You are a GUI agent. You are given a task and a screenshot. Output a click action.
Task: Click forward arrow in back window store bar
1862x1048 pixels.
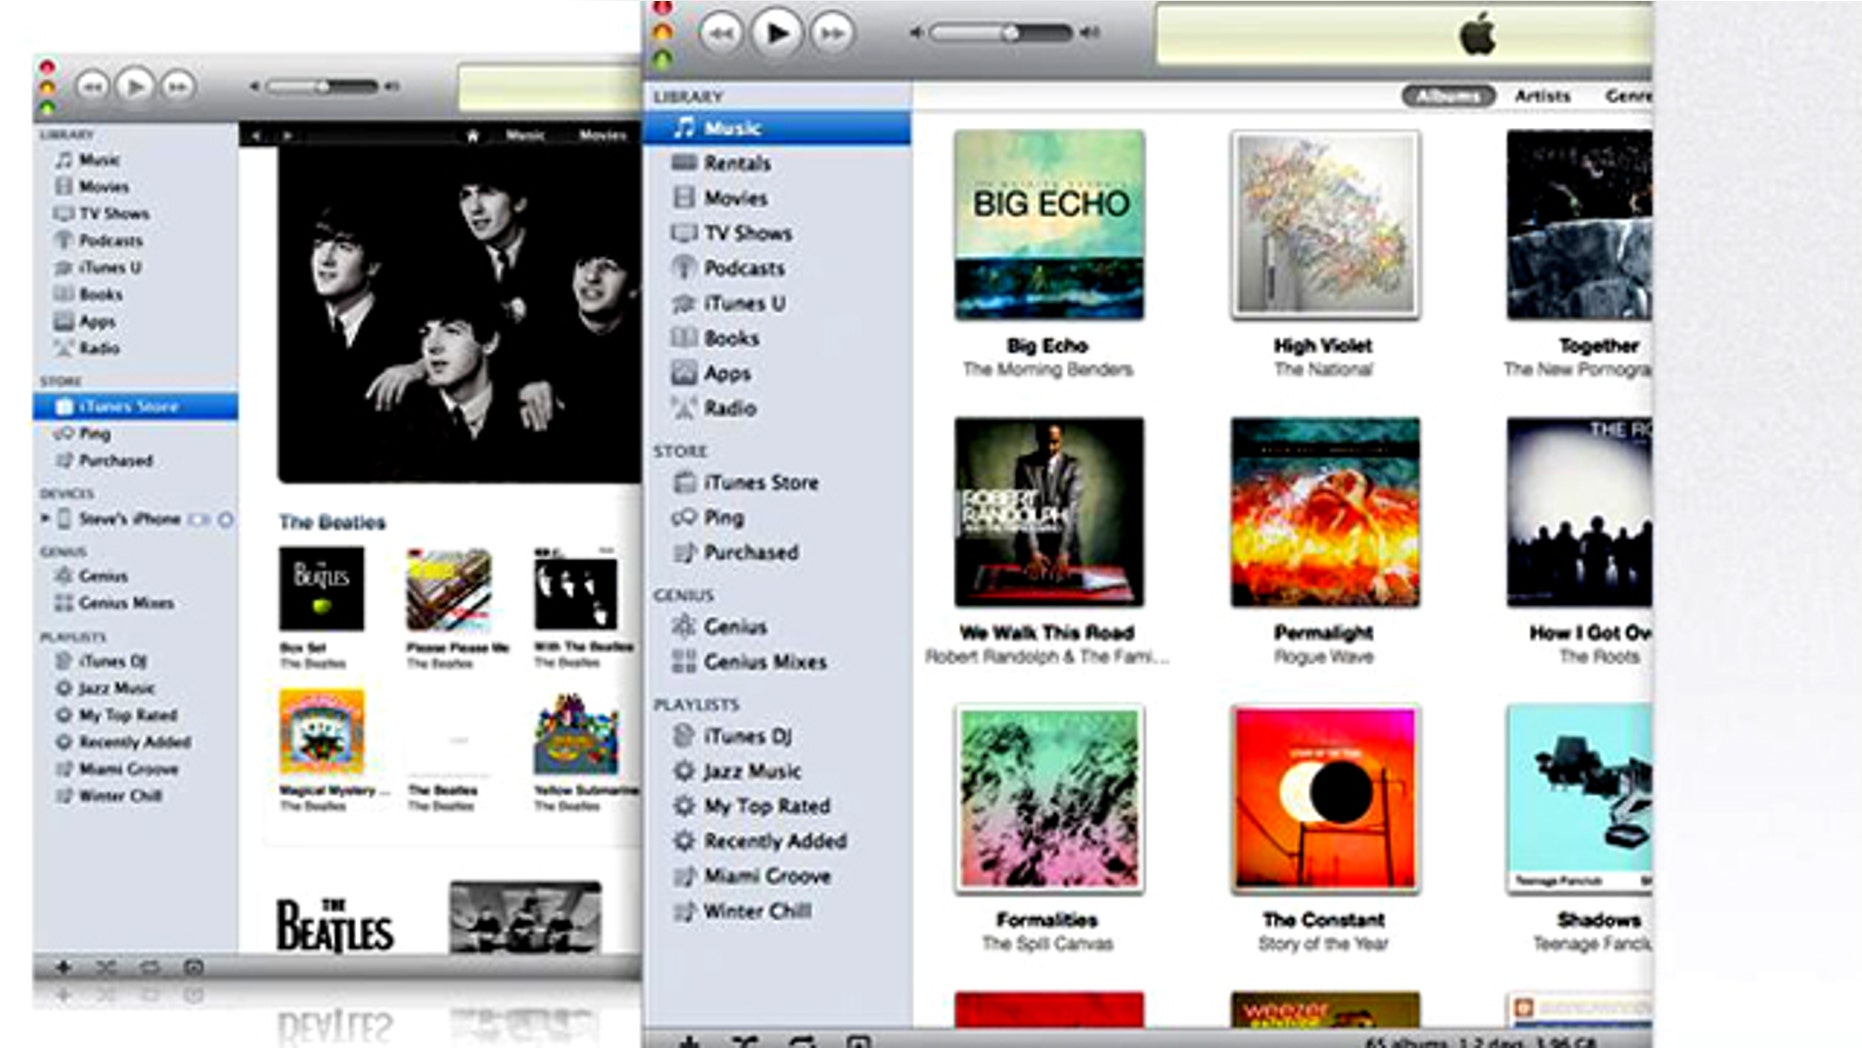click(287, 135)
